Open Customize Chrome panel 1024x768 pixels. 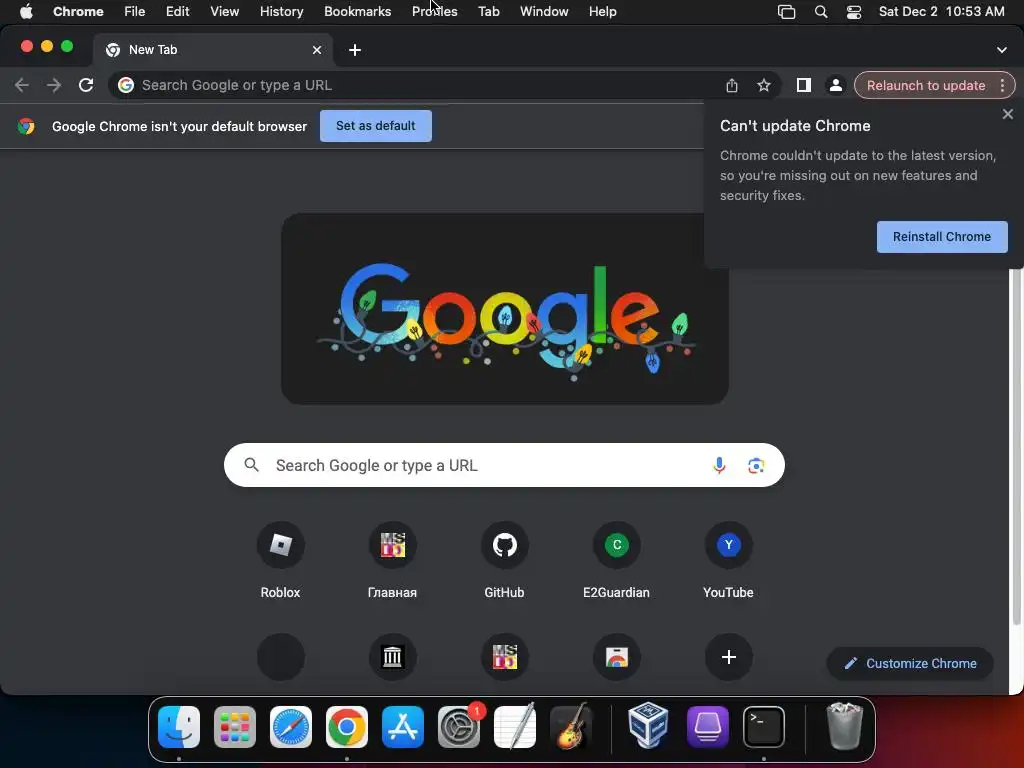click(910, 664)
